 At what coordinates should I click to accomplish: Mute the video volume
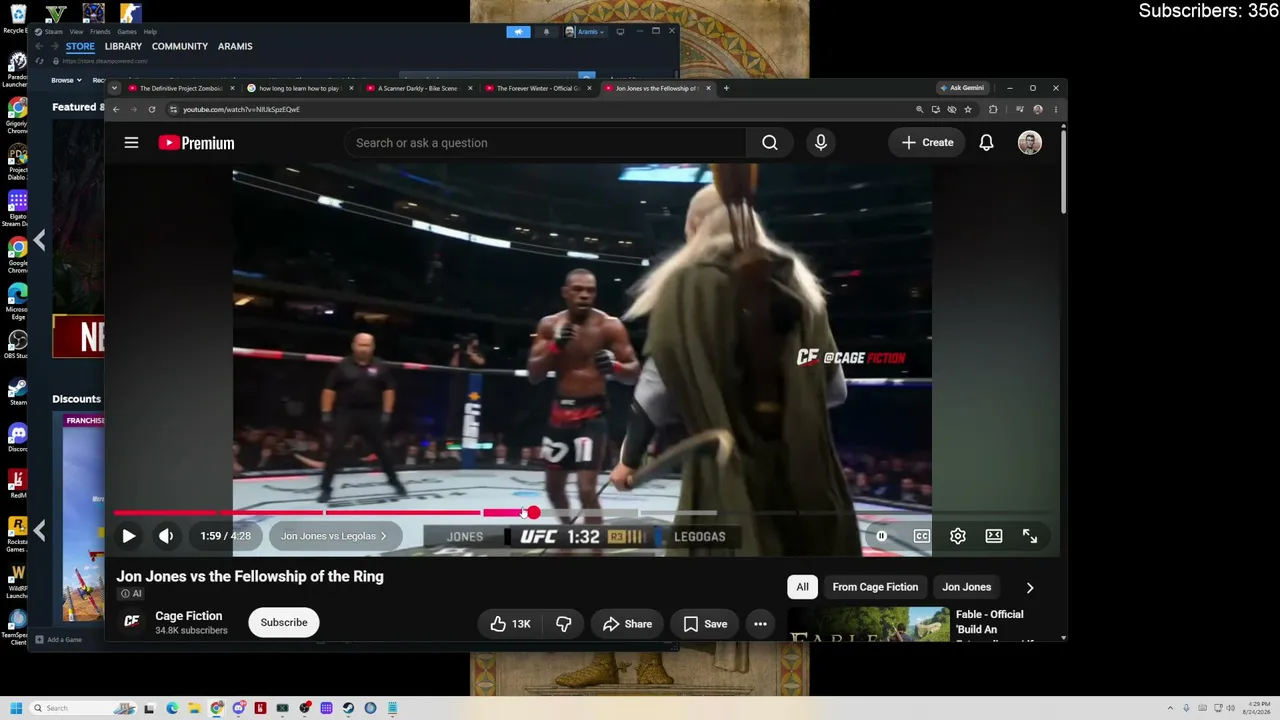point(166,536)
